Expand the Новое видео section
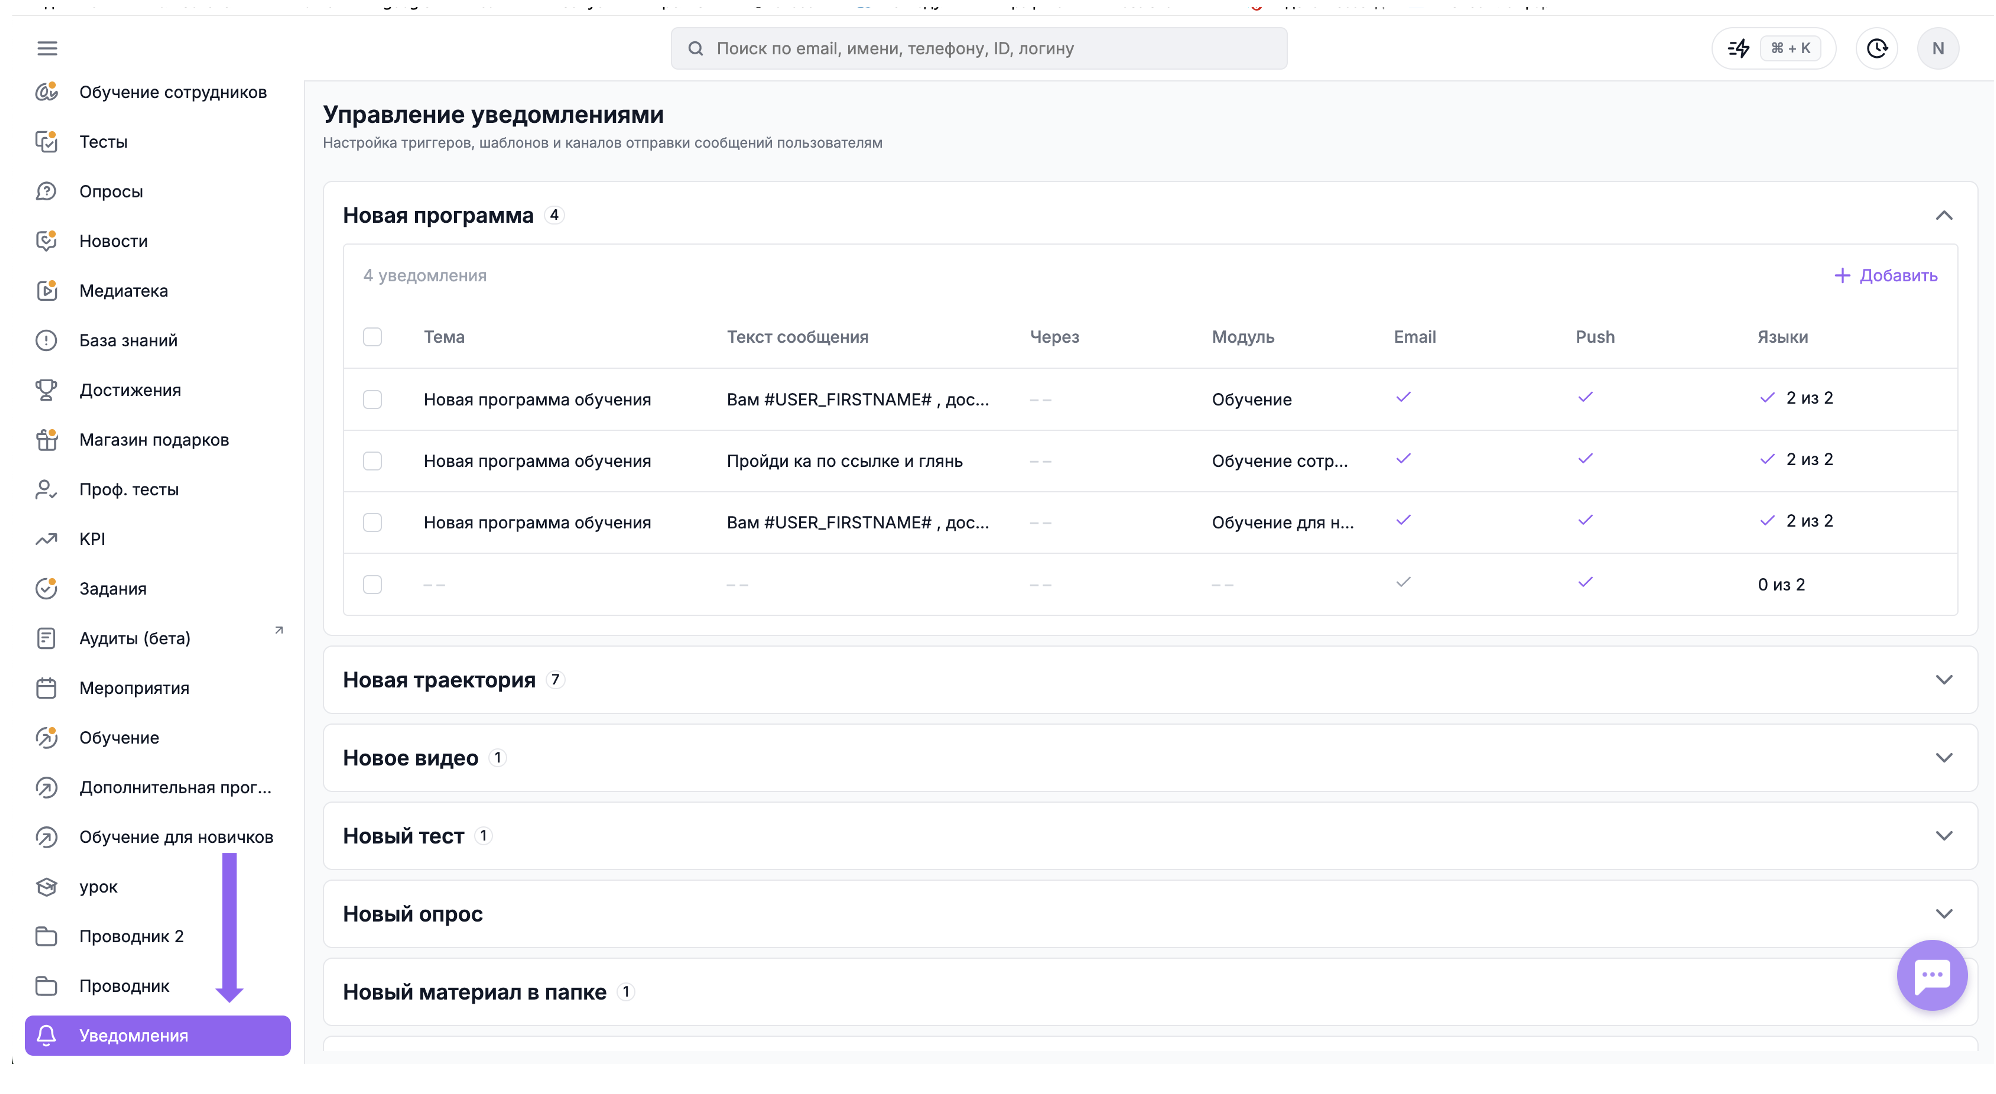1996x1094 pixels. 1943,758
